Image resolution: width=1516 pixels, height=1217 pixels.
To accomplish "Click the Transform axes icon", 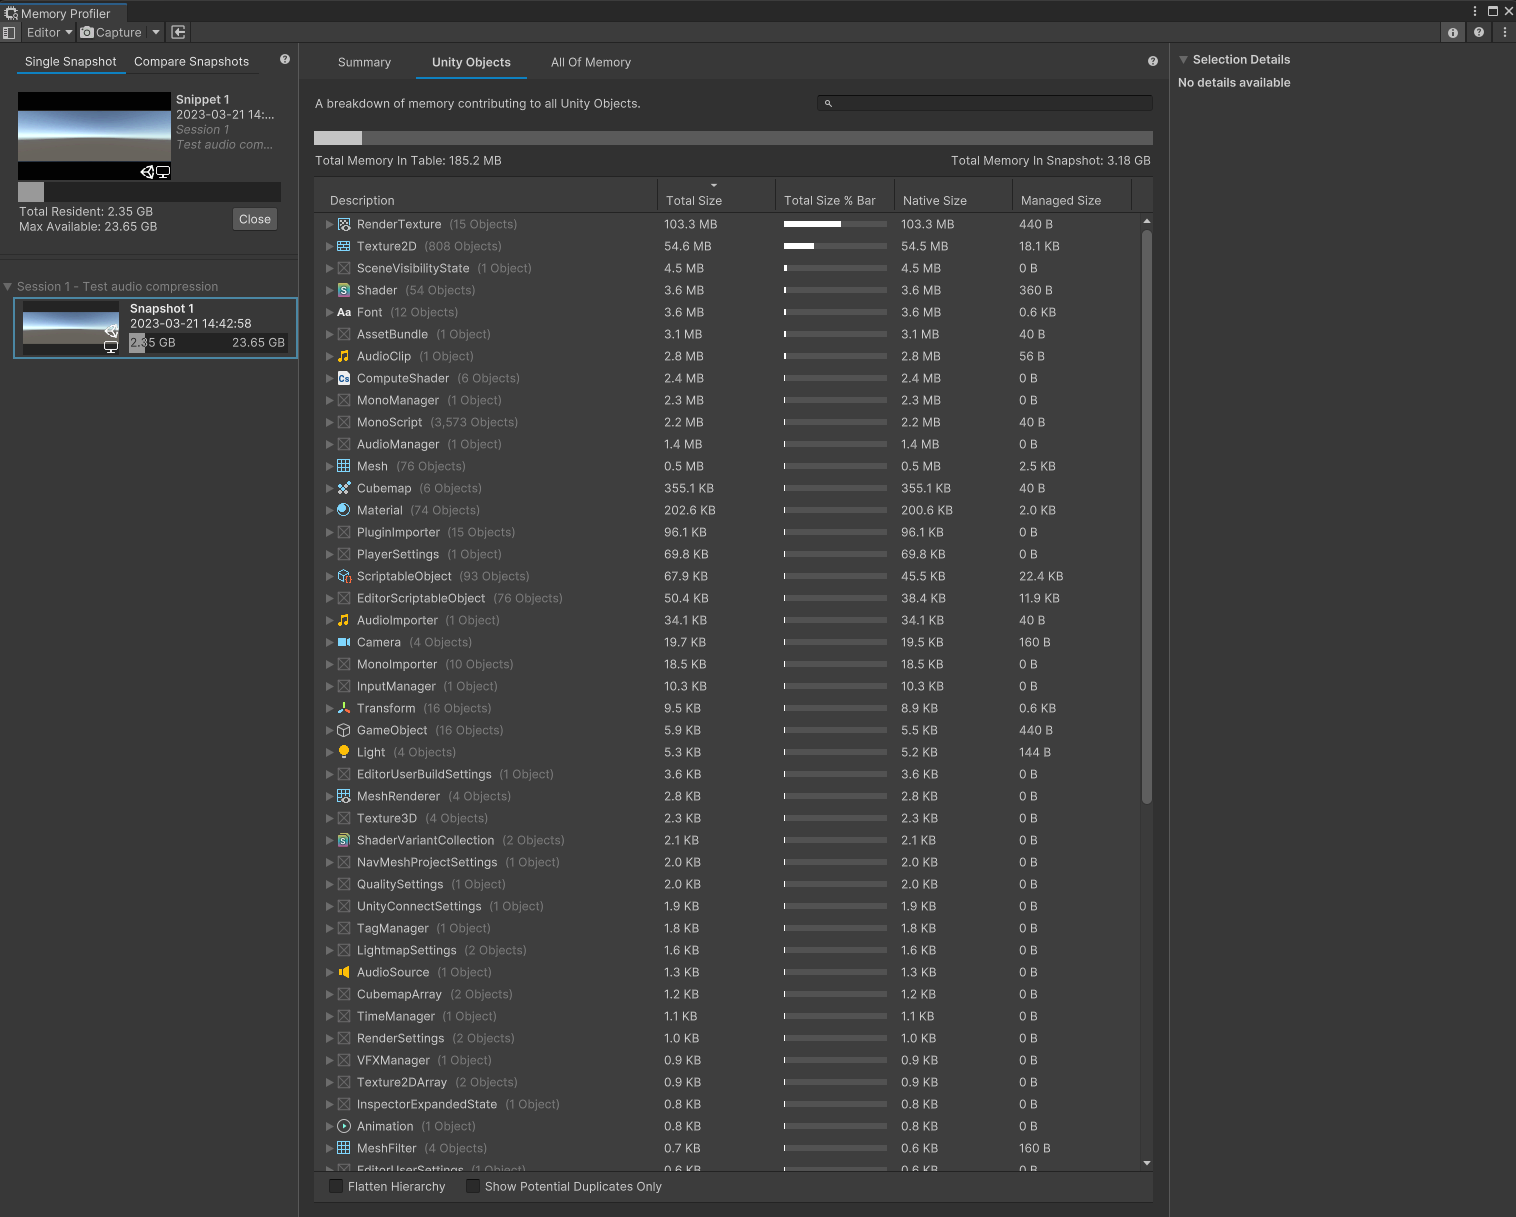I will tap(344, 709).
